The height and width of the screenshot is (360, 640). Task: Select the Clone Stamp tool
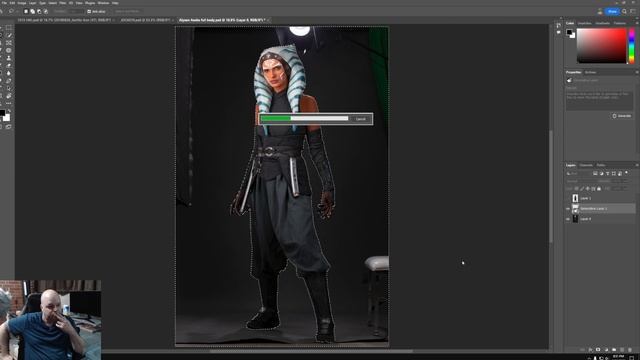coord(9,58)
